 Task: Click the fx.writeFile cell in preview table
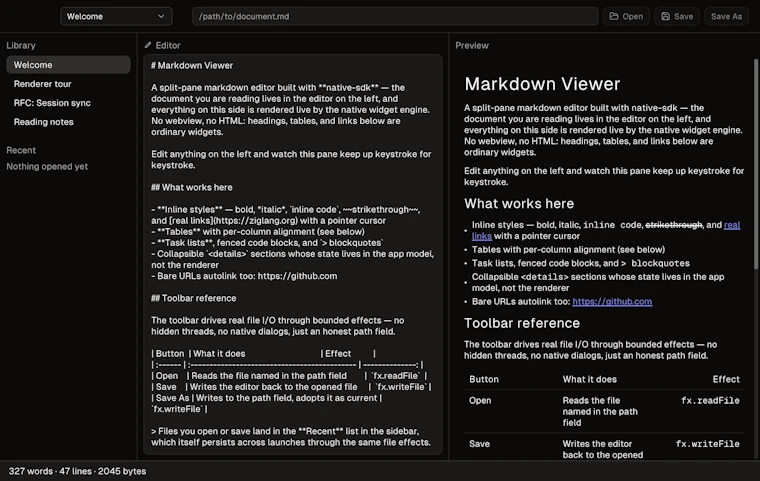[708, 444]
